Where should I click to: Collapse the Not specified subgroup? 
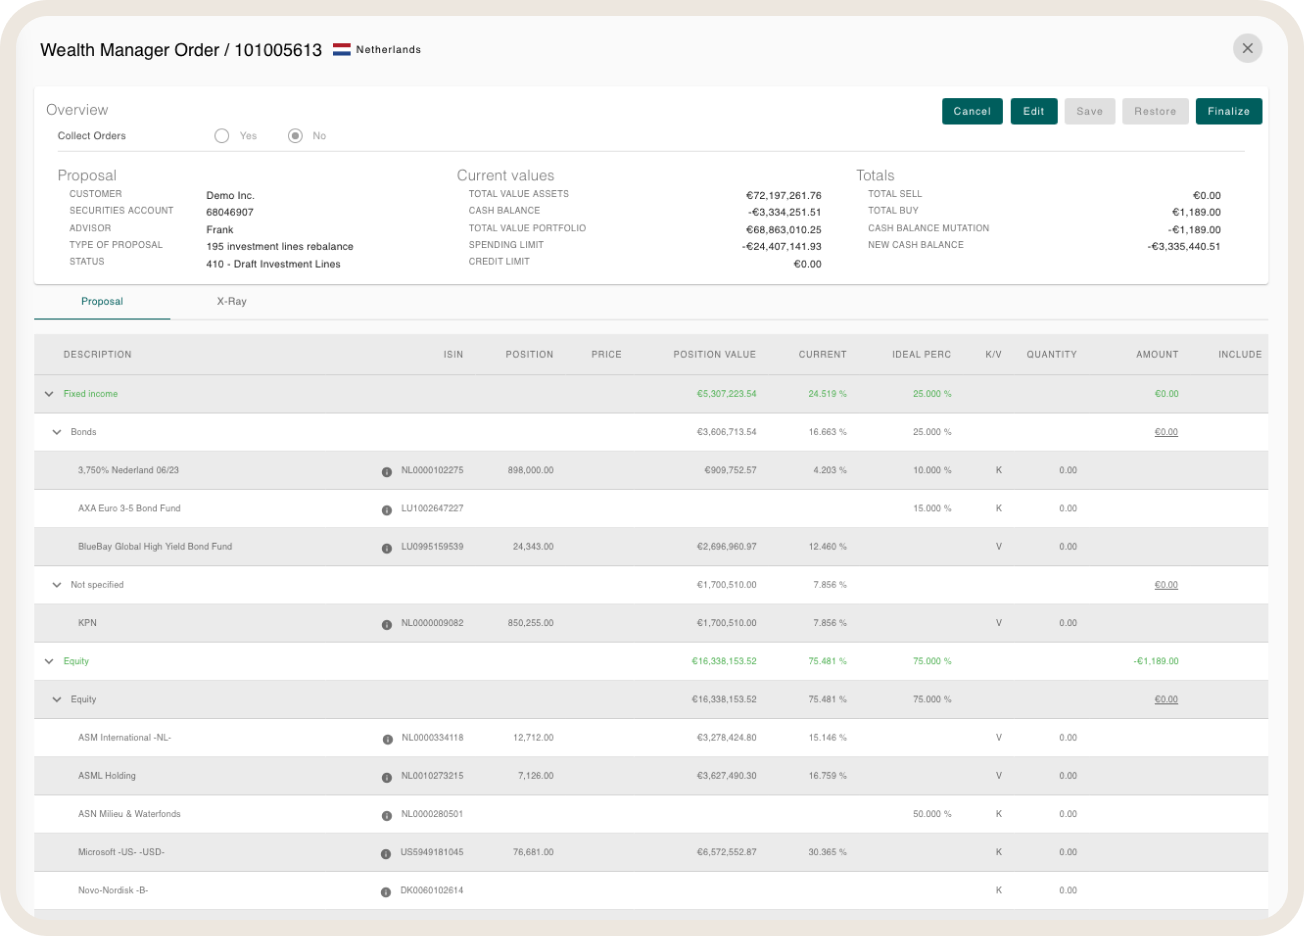57,585
